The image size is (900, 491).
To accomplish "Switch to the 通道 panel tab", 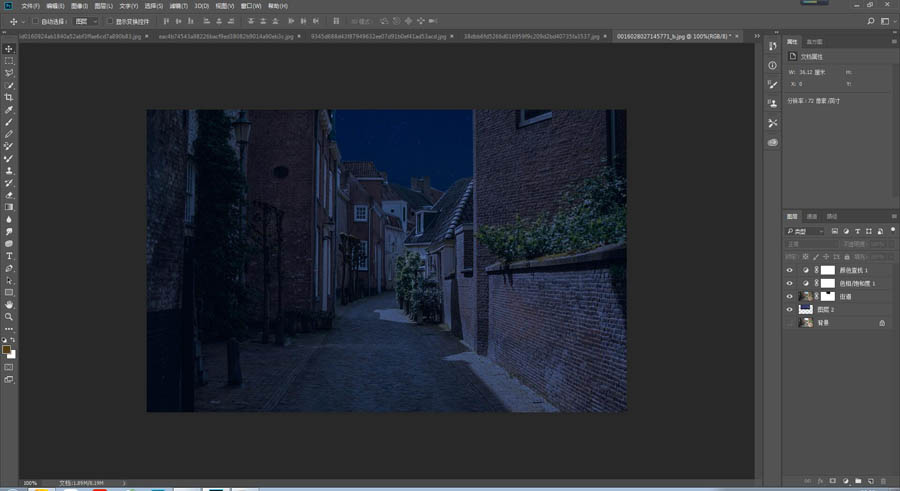I will tap(812, 216).
